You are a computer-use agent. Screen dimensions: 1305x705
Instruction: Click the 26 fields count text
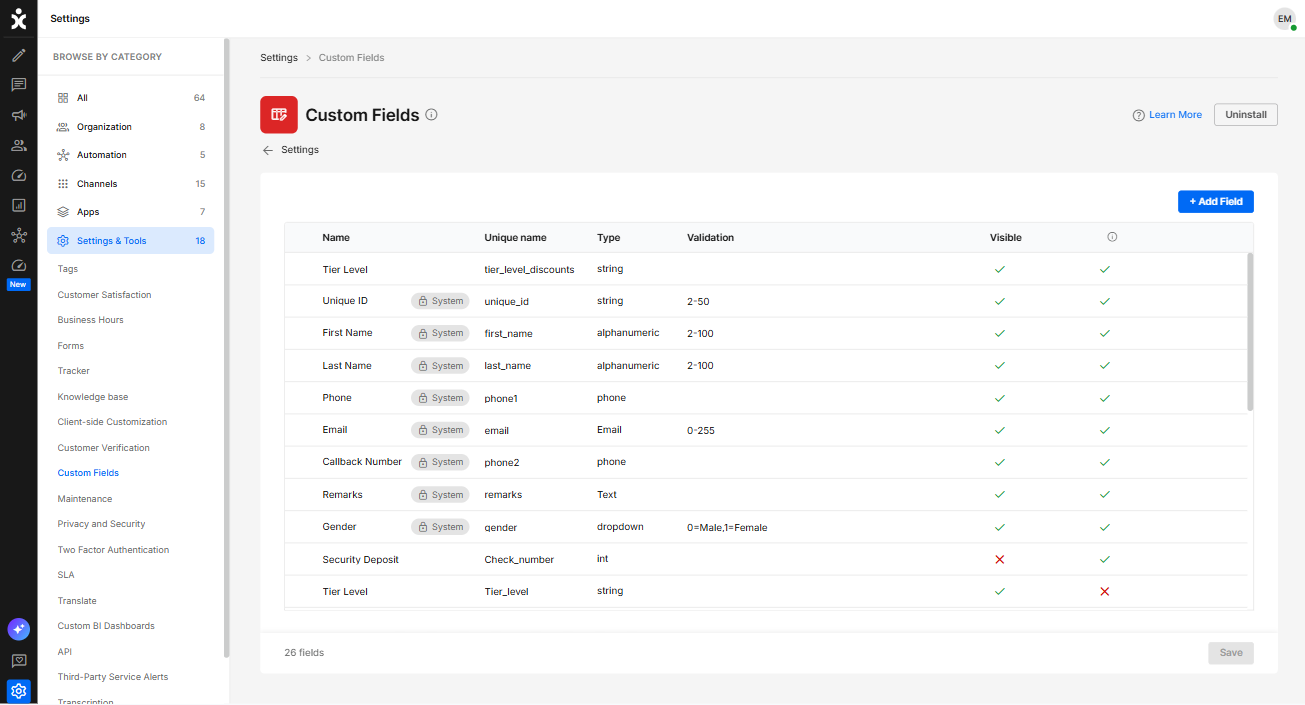(x=304, y=653)
